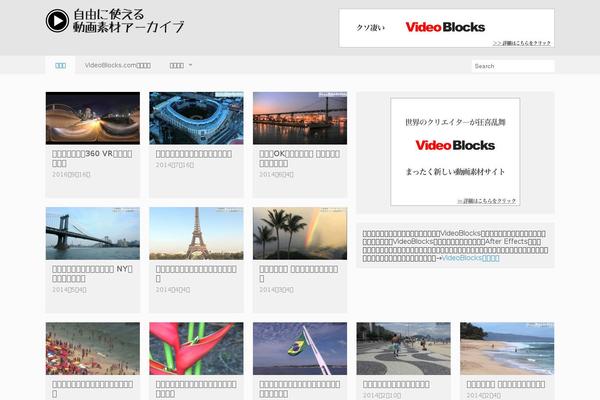Click the sidebar VideoBlocks square ad
The image size is (600, 400).
tap(455, 152)
